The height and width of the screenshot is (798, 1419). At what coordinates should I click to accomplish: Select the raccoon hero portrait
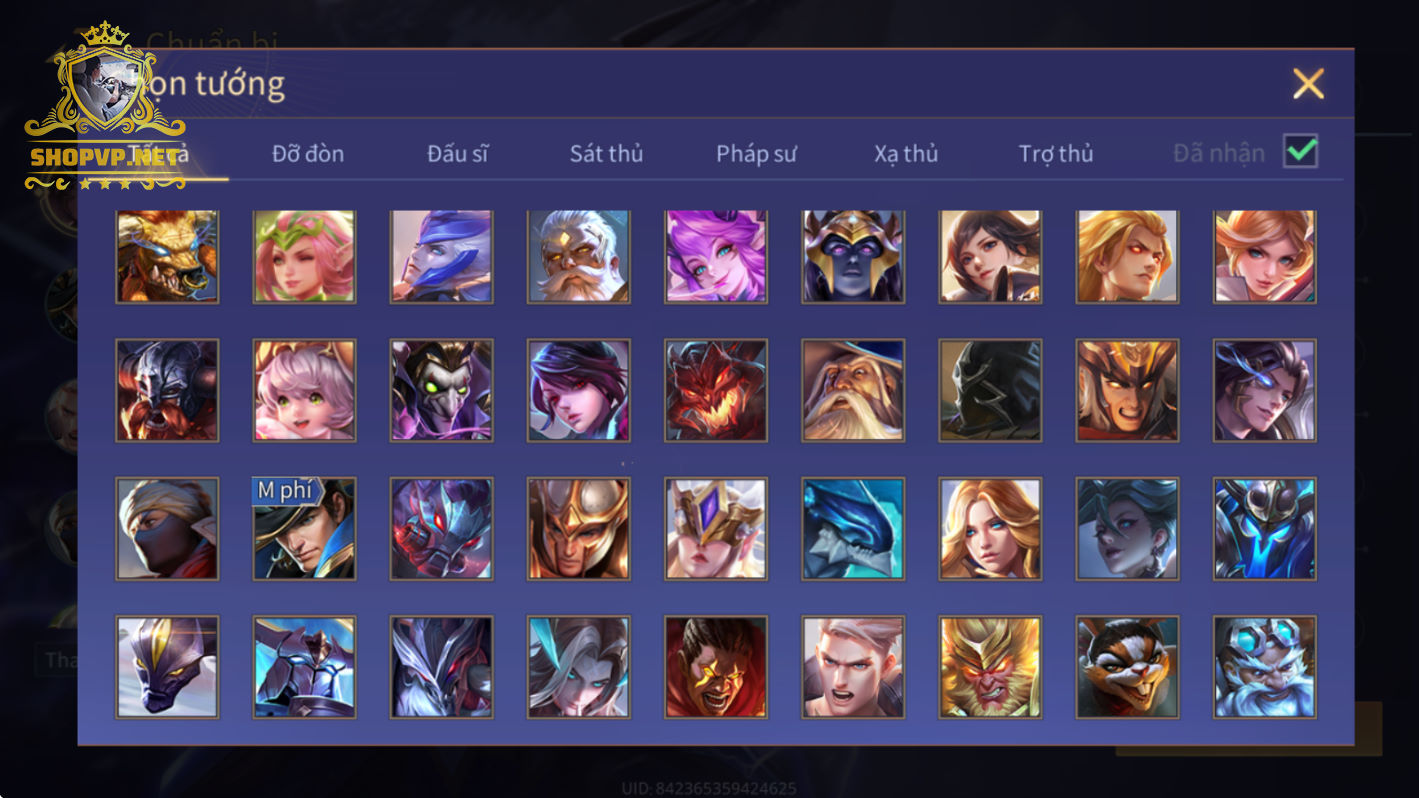[x=1127, y=667]
